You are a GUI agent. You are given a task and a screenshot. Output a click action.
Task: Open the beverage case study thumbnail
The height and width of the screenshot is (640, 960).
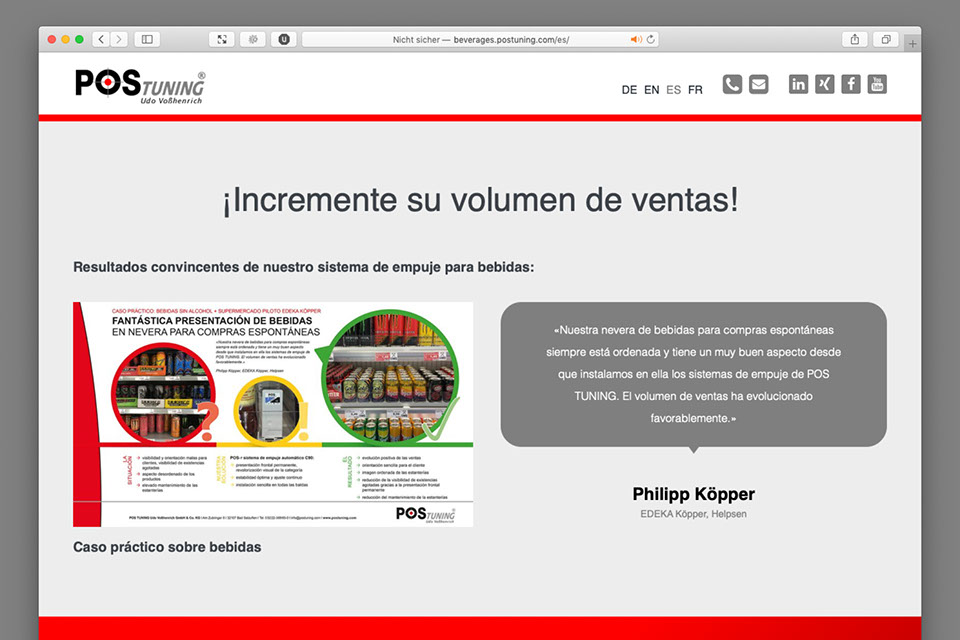273,414
